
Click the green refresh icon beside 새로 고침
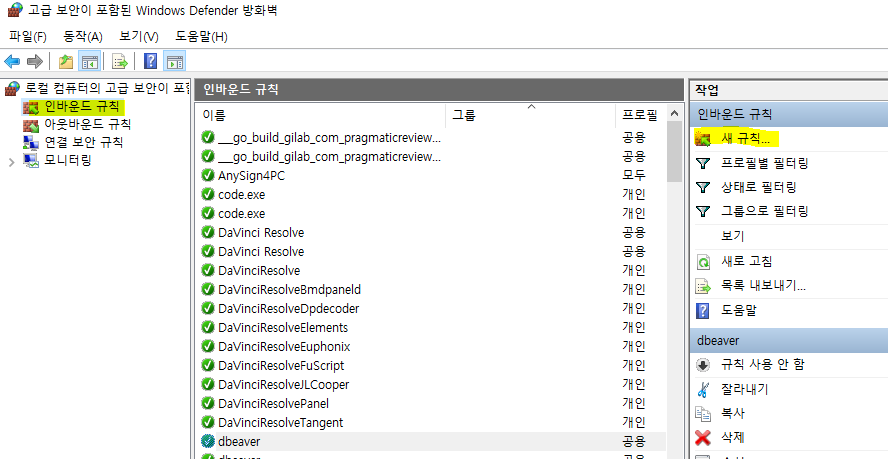703,262
